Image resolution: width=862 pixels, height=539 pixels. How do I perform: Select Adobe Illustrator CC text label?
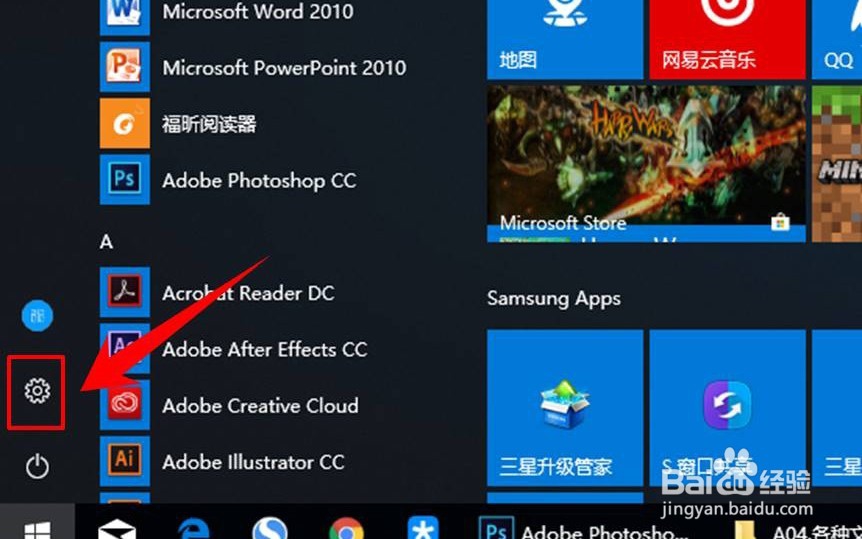pos(253,462)
